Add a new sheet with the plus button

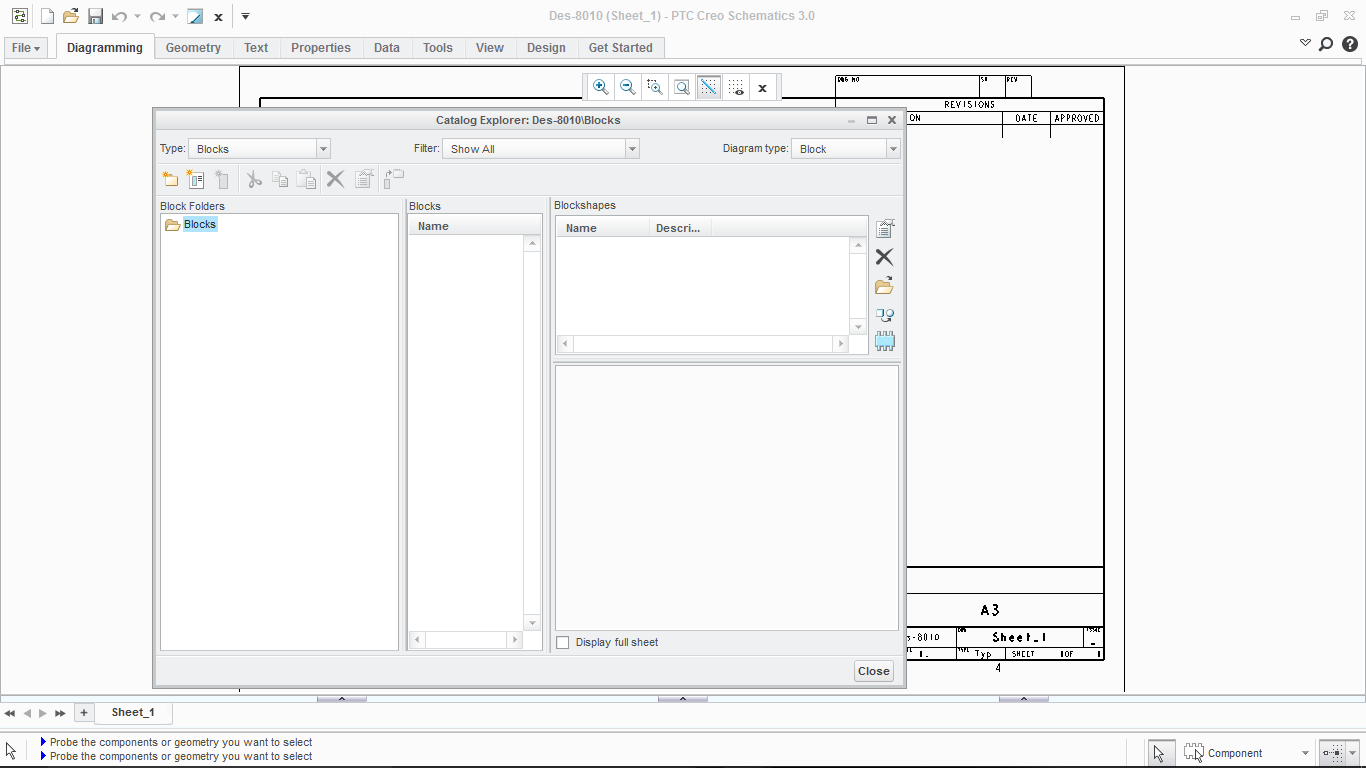[84, 713]
